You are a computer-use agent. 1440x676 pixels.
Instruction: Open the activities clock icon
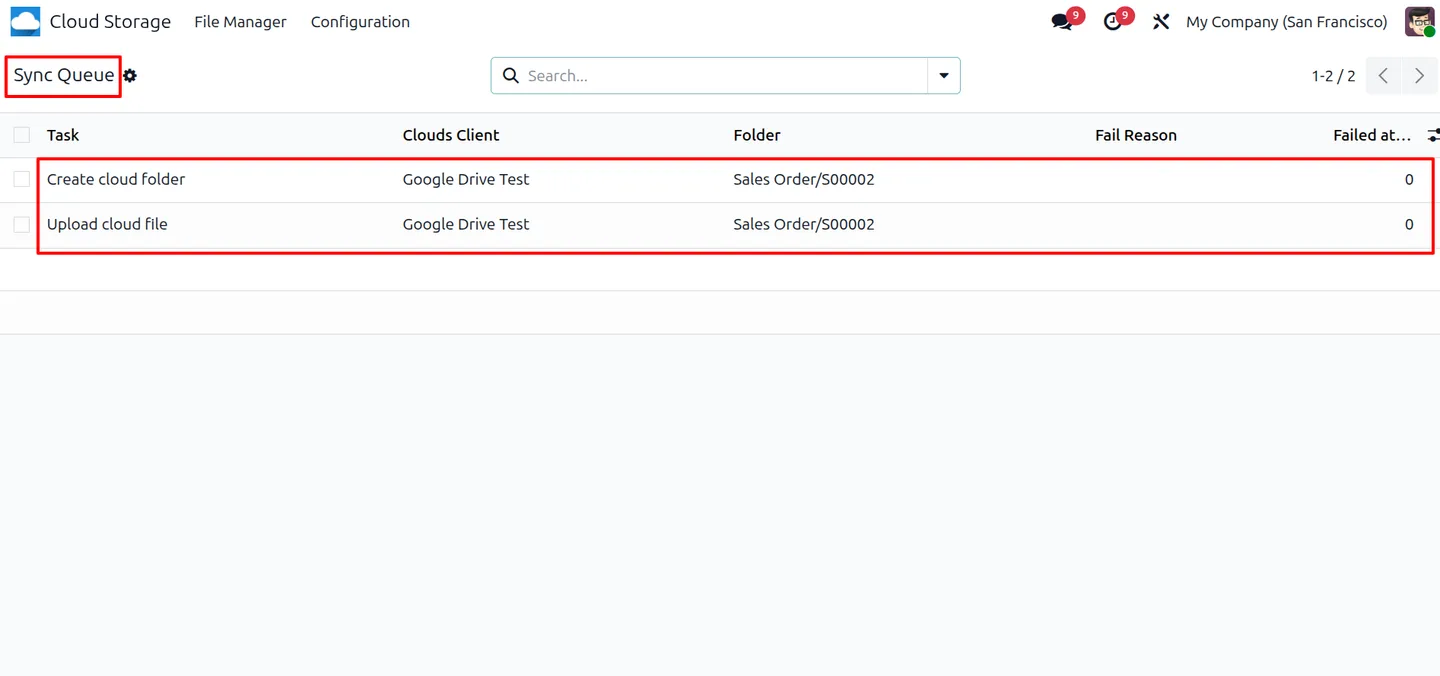pyautogui.click(x=1112, y=22)
